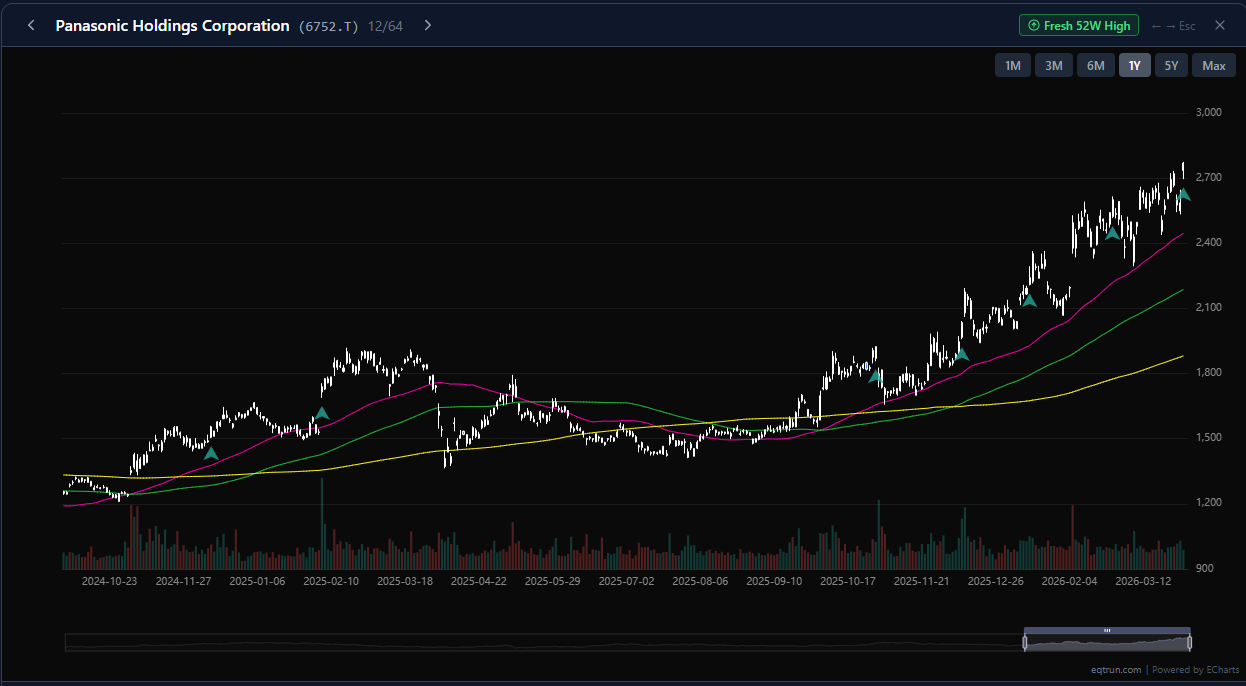Switch to the 3M tab
Viewport: 1246px width, 686px height.
click(x=1053, y=64)
